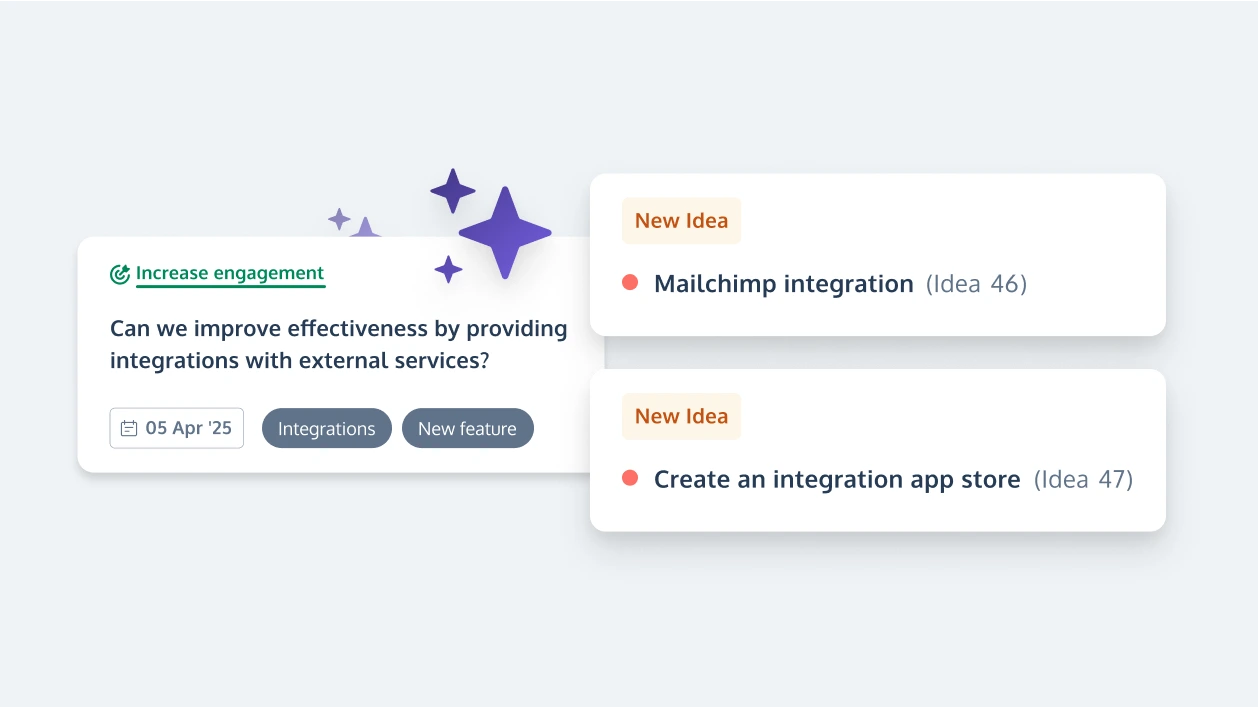Select the New feature tag

[468, 428]
